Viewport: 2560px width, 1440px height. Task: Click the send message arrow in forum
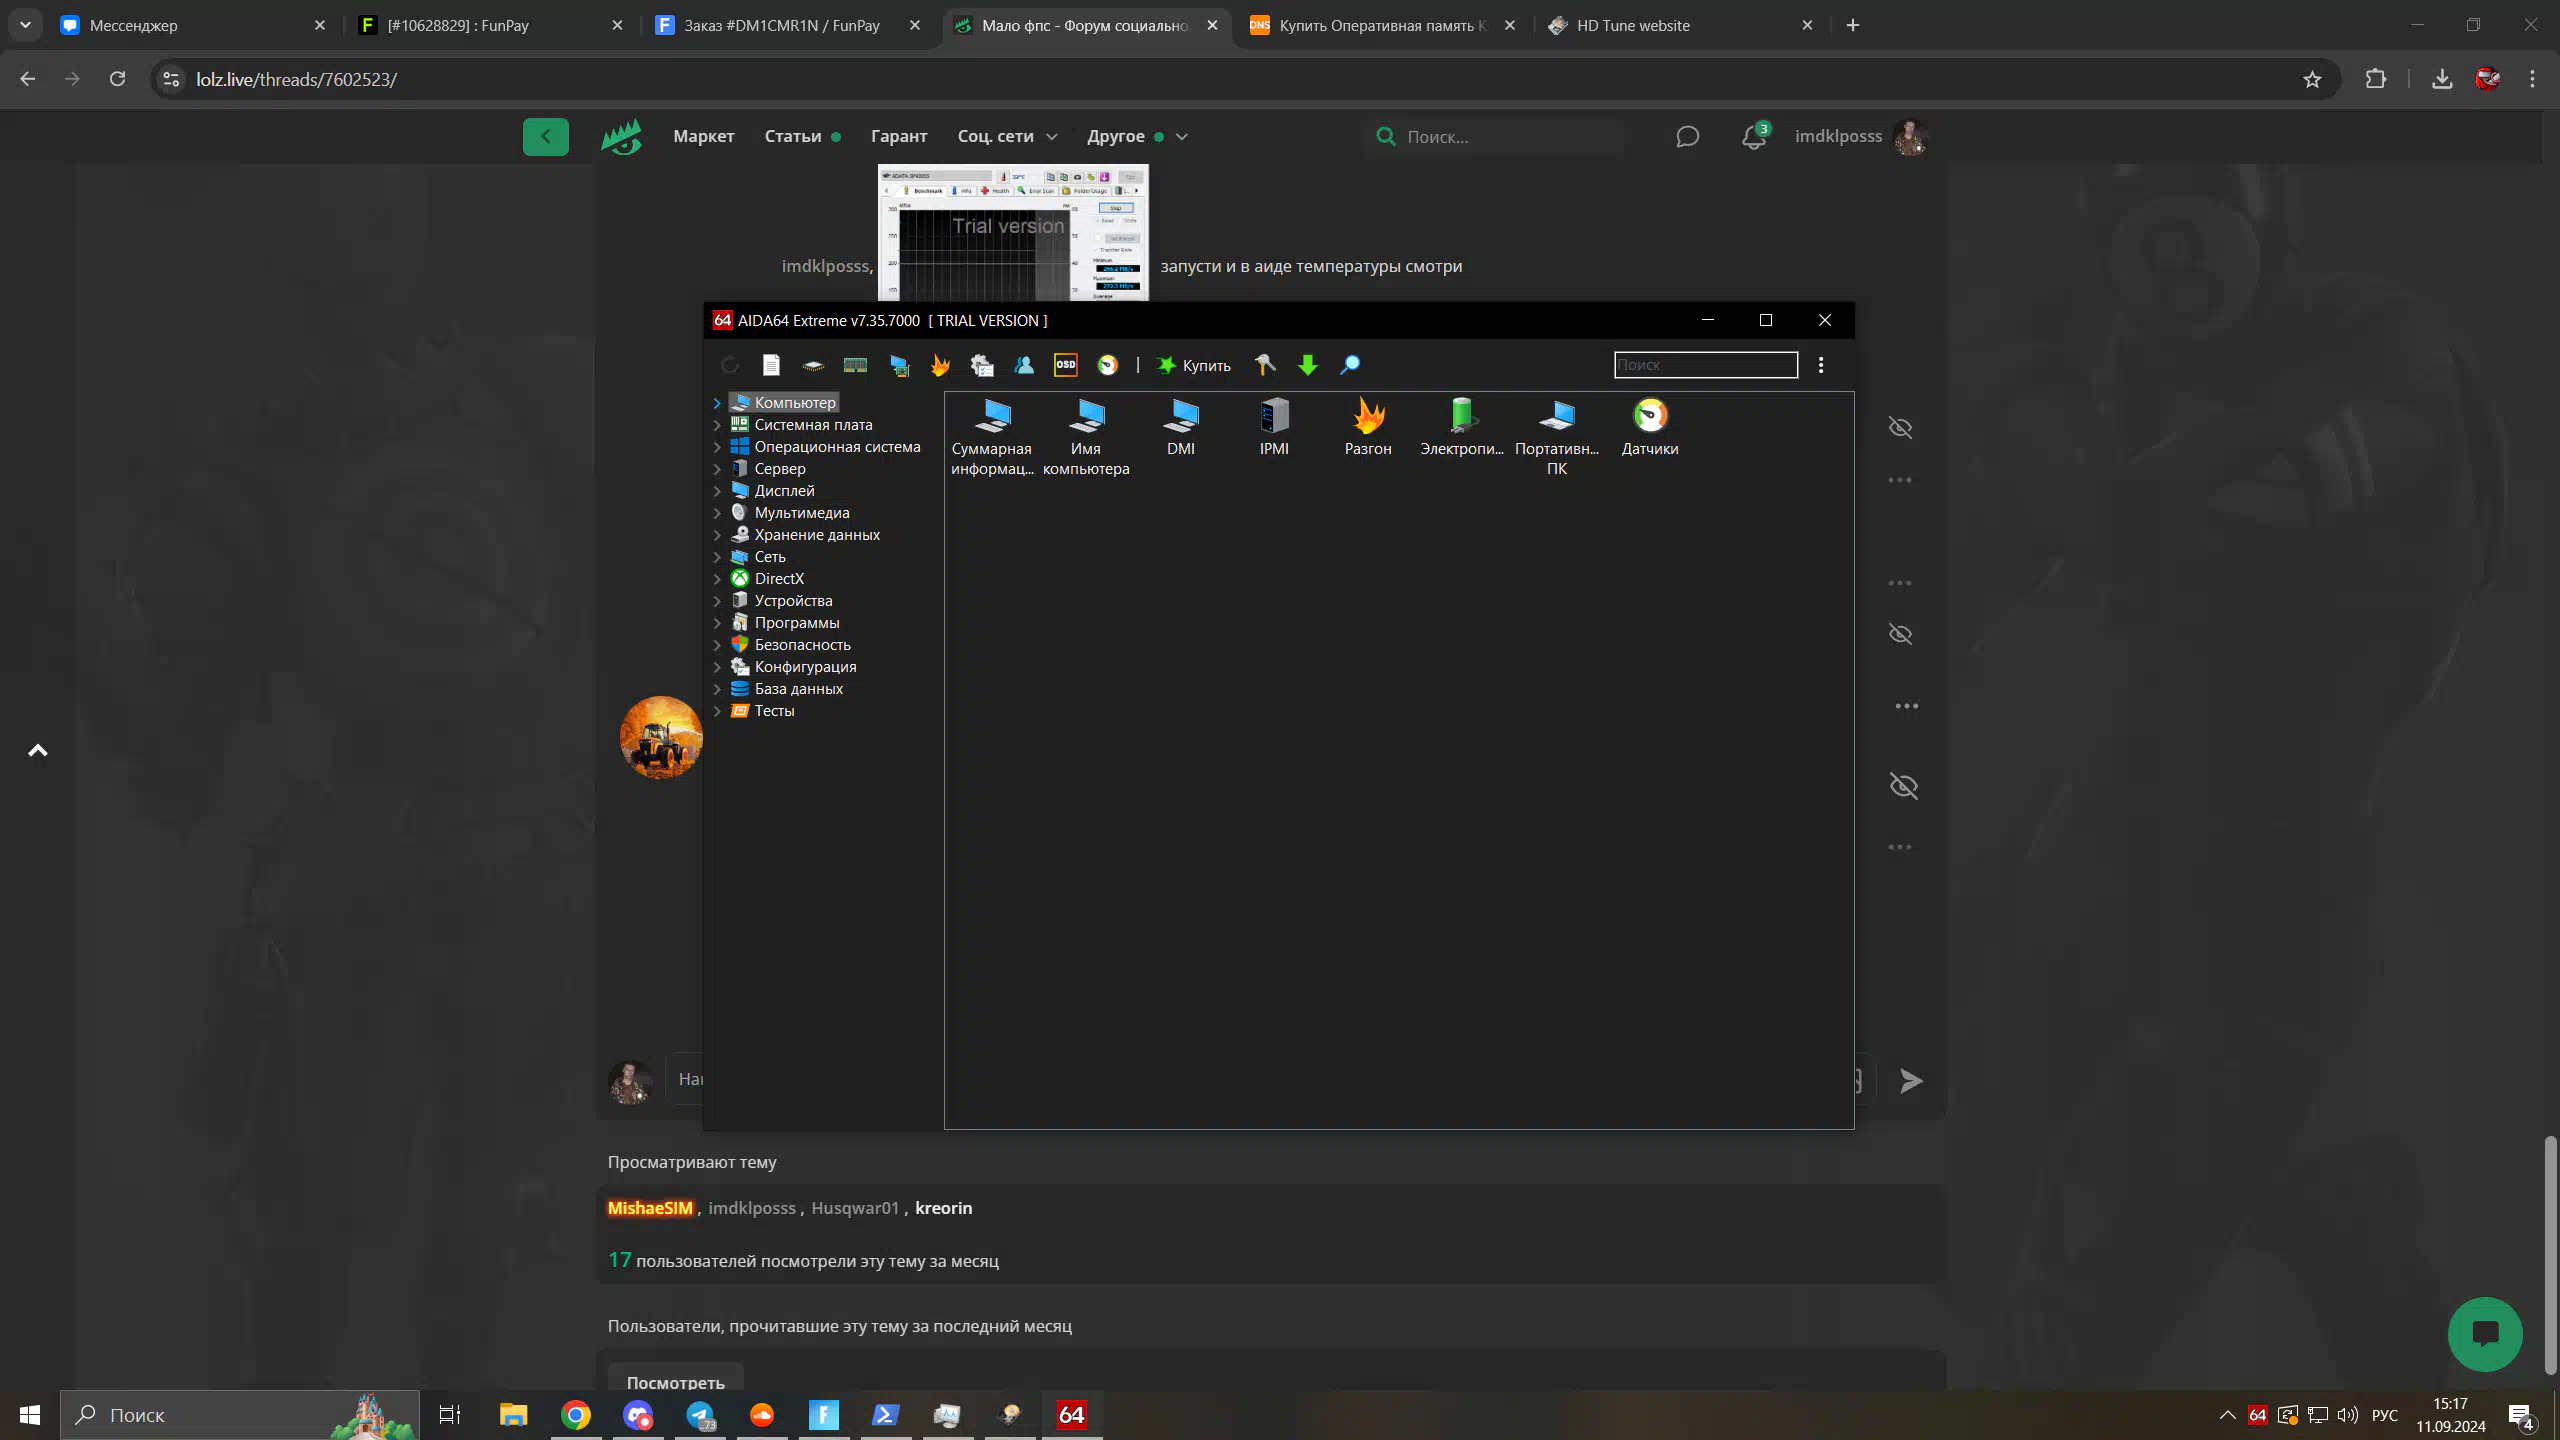pos(1911,1080)
